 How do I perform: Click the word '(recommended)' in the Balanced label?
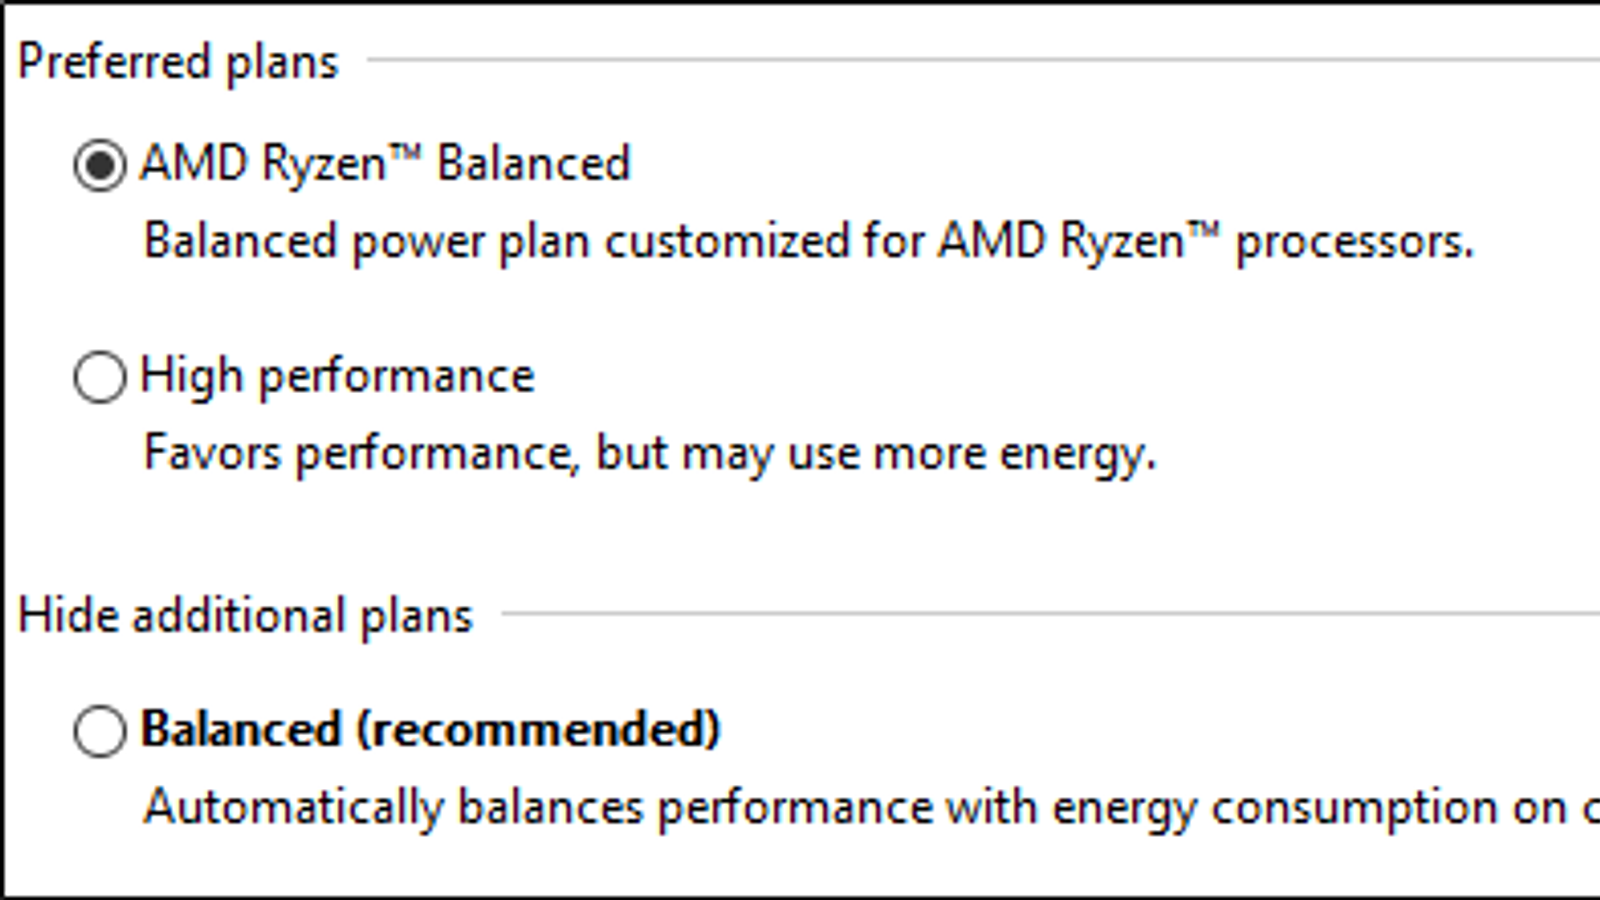pyautogui.click(x=538, y=729)
